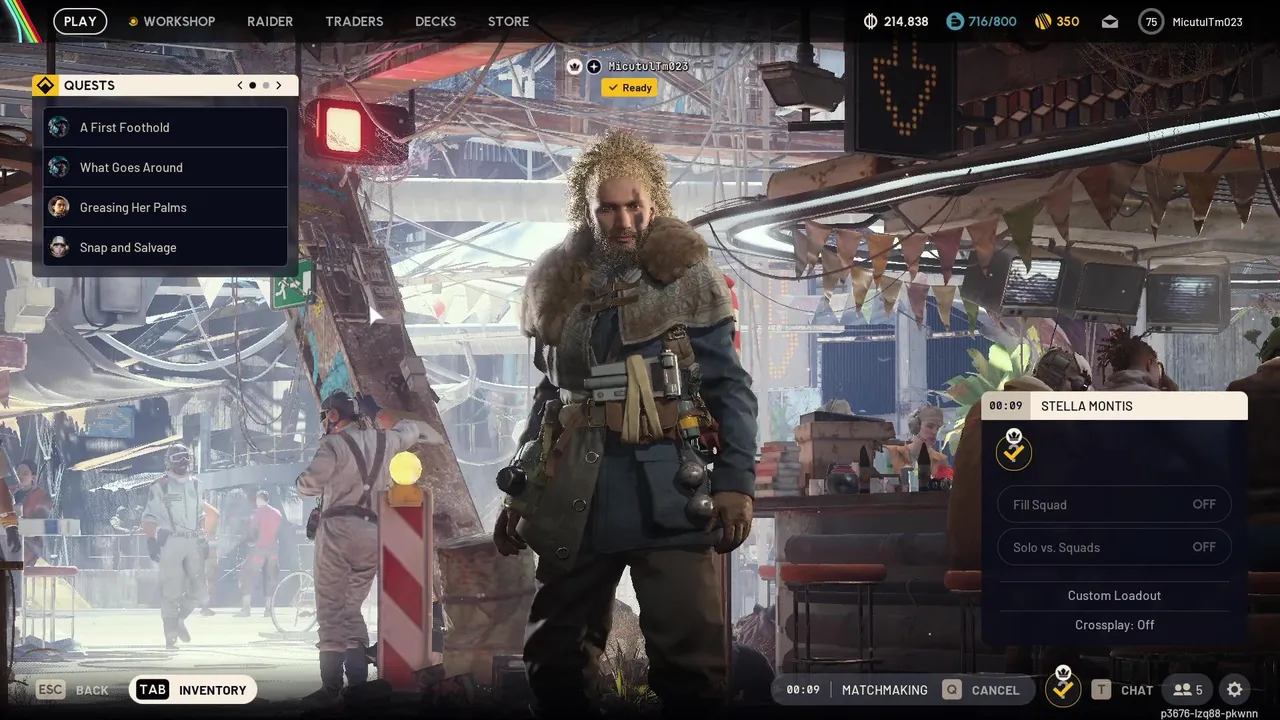The height and width of the screenshot is (720, 1280).
Task: Open the Greasing Her Palms quest
Action: click(165, 207)
